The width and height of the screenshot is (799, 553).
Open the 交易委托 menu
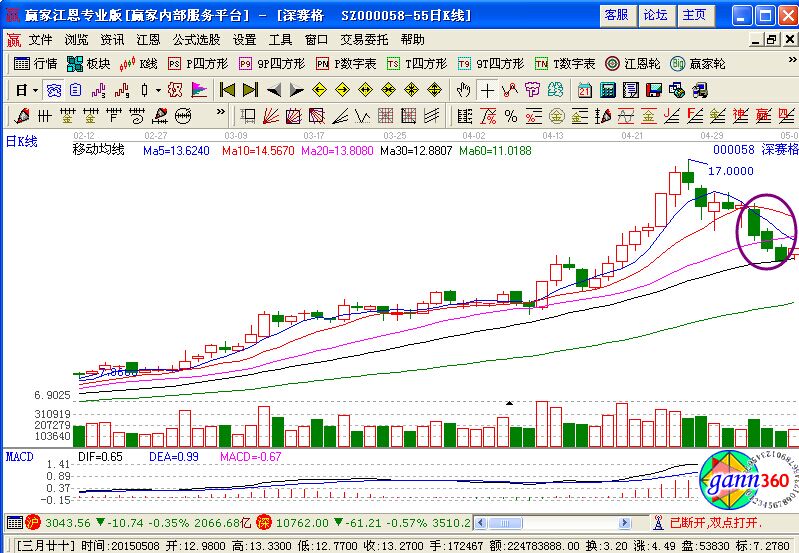coord(364,40)
